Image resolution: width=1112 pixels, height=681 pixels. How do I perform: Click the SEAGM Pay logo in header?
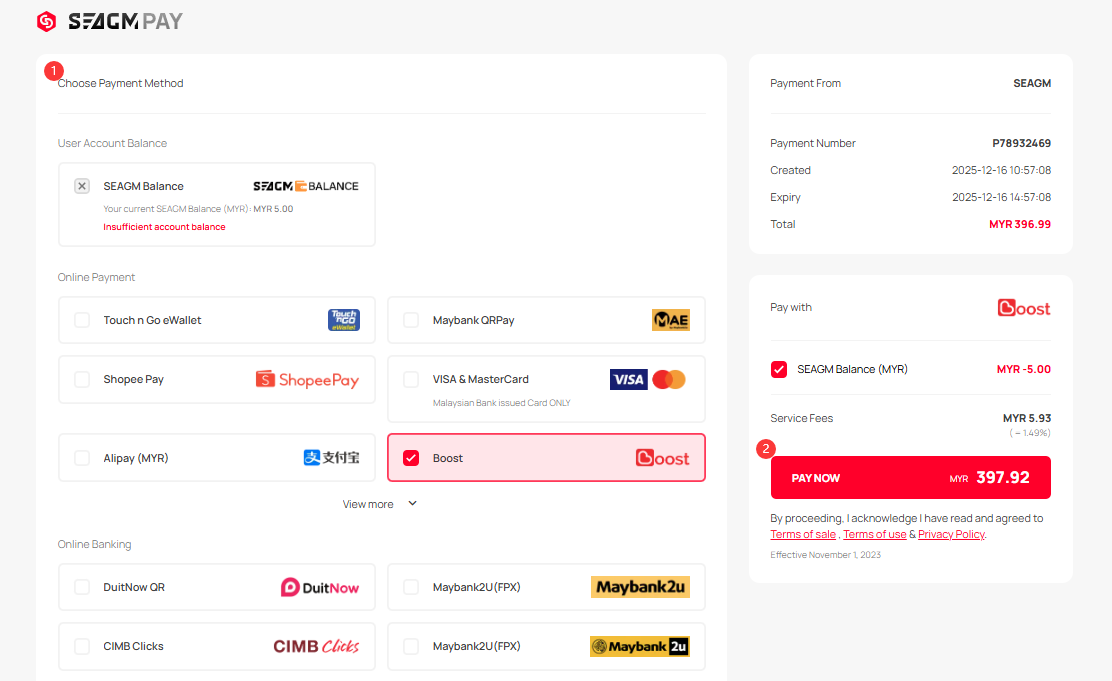[x=110, y=21]
